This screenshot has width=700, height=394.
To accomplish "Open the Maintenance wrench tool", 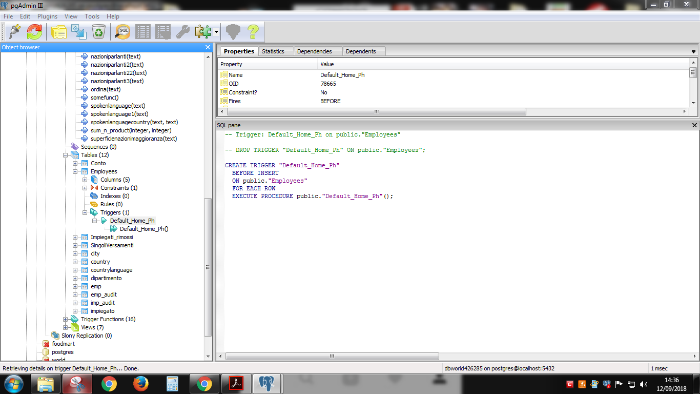I will point(183,32).
